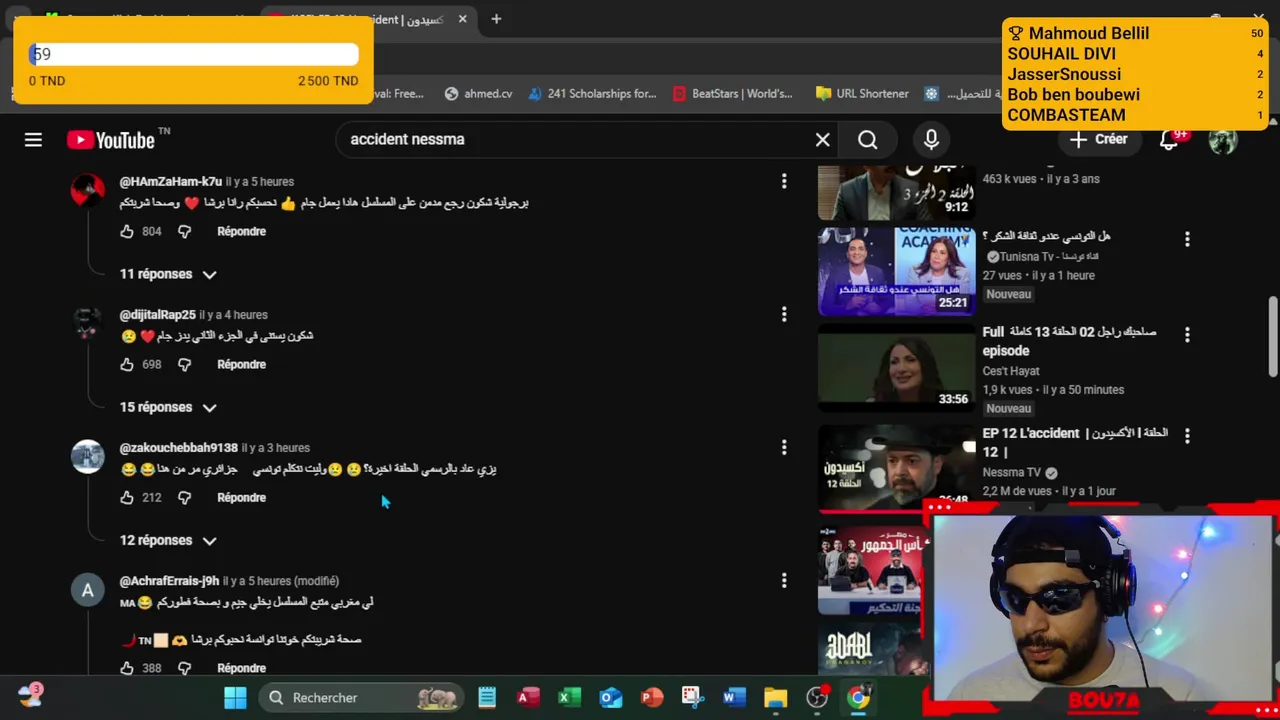Open the Windows Start menu

pos(235,698)
